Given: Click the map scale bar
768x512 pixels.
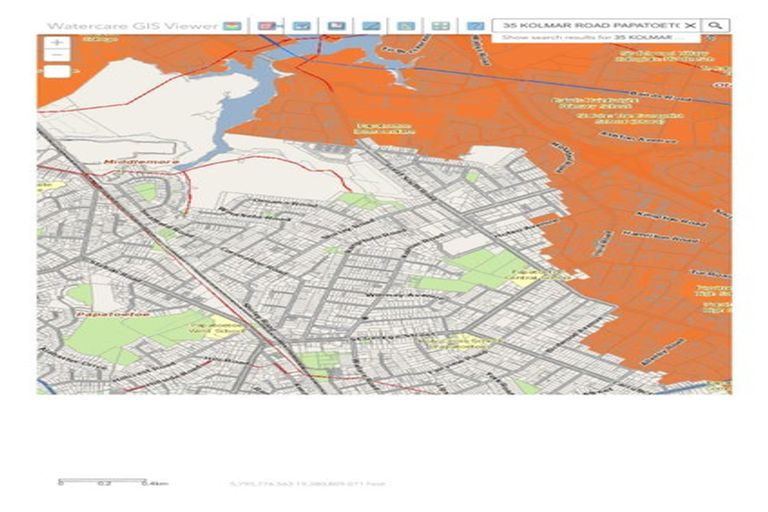Looking at the screenshot, I should pyautogui.click(x=111, y=481).
